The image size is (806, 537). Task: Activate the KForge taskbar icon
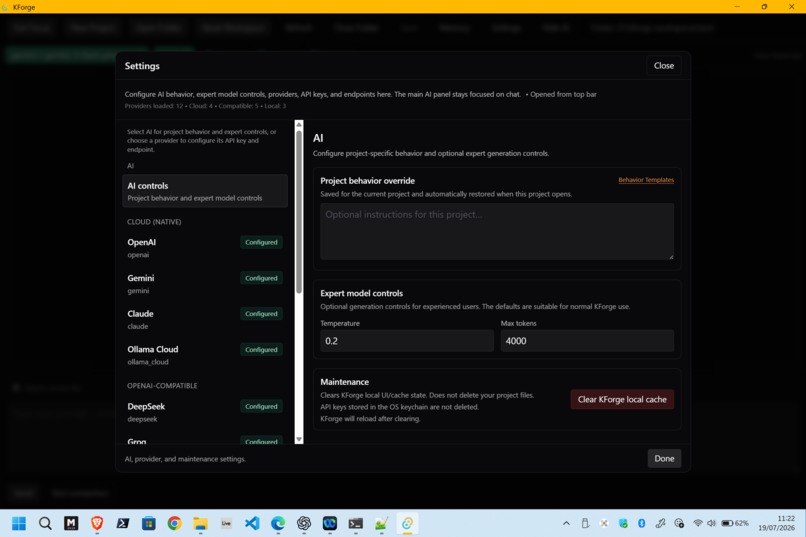pyautogui.click(x=407, y=523)
